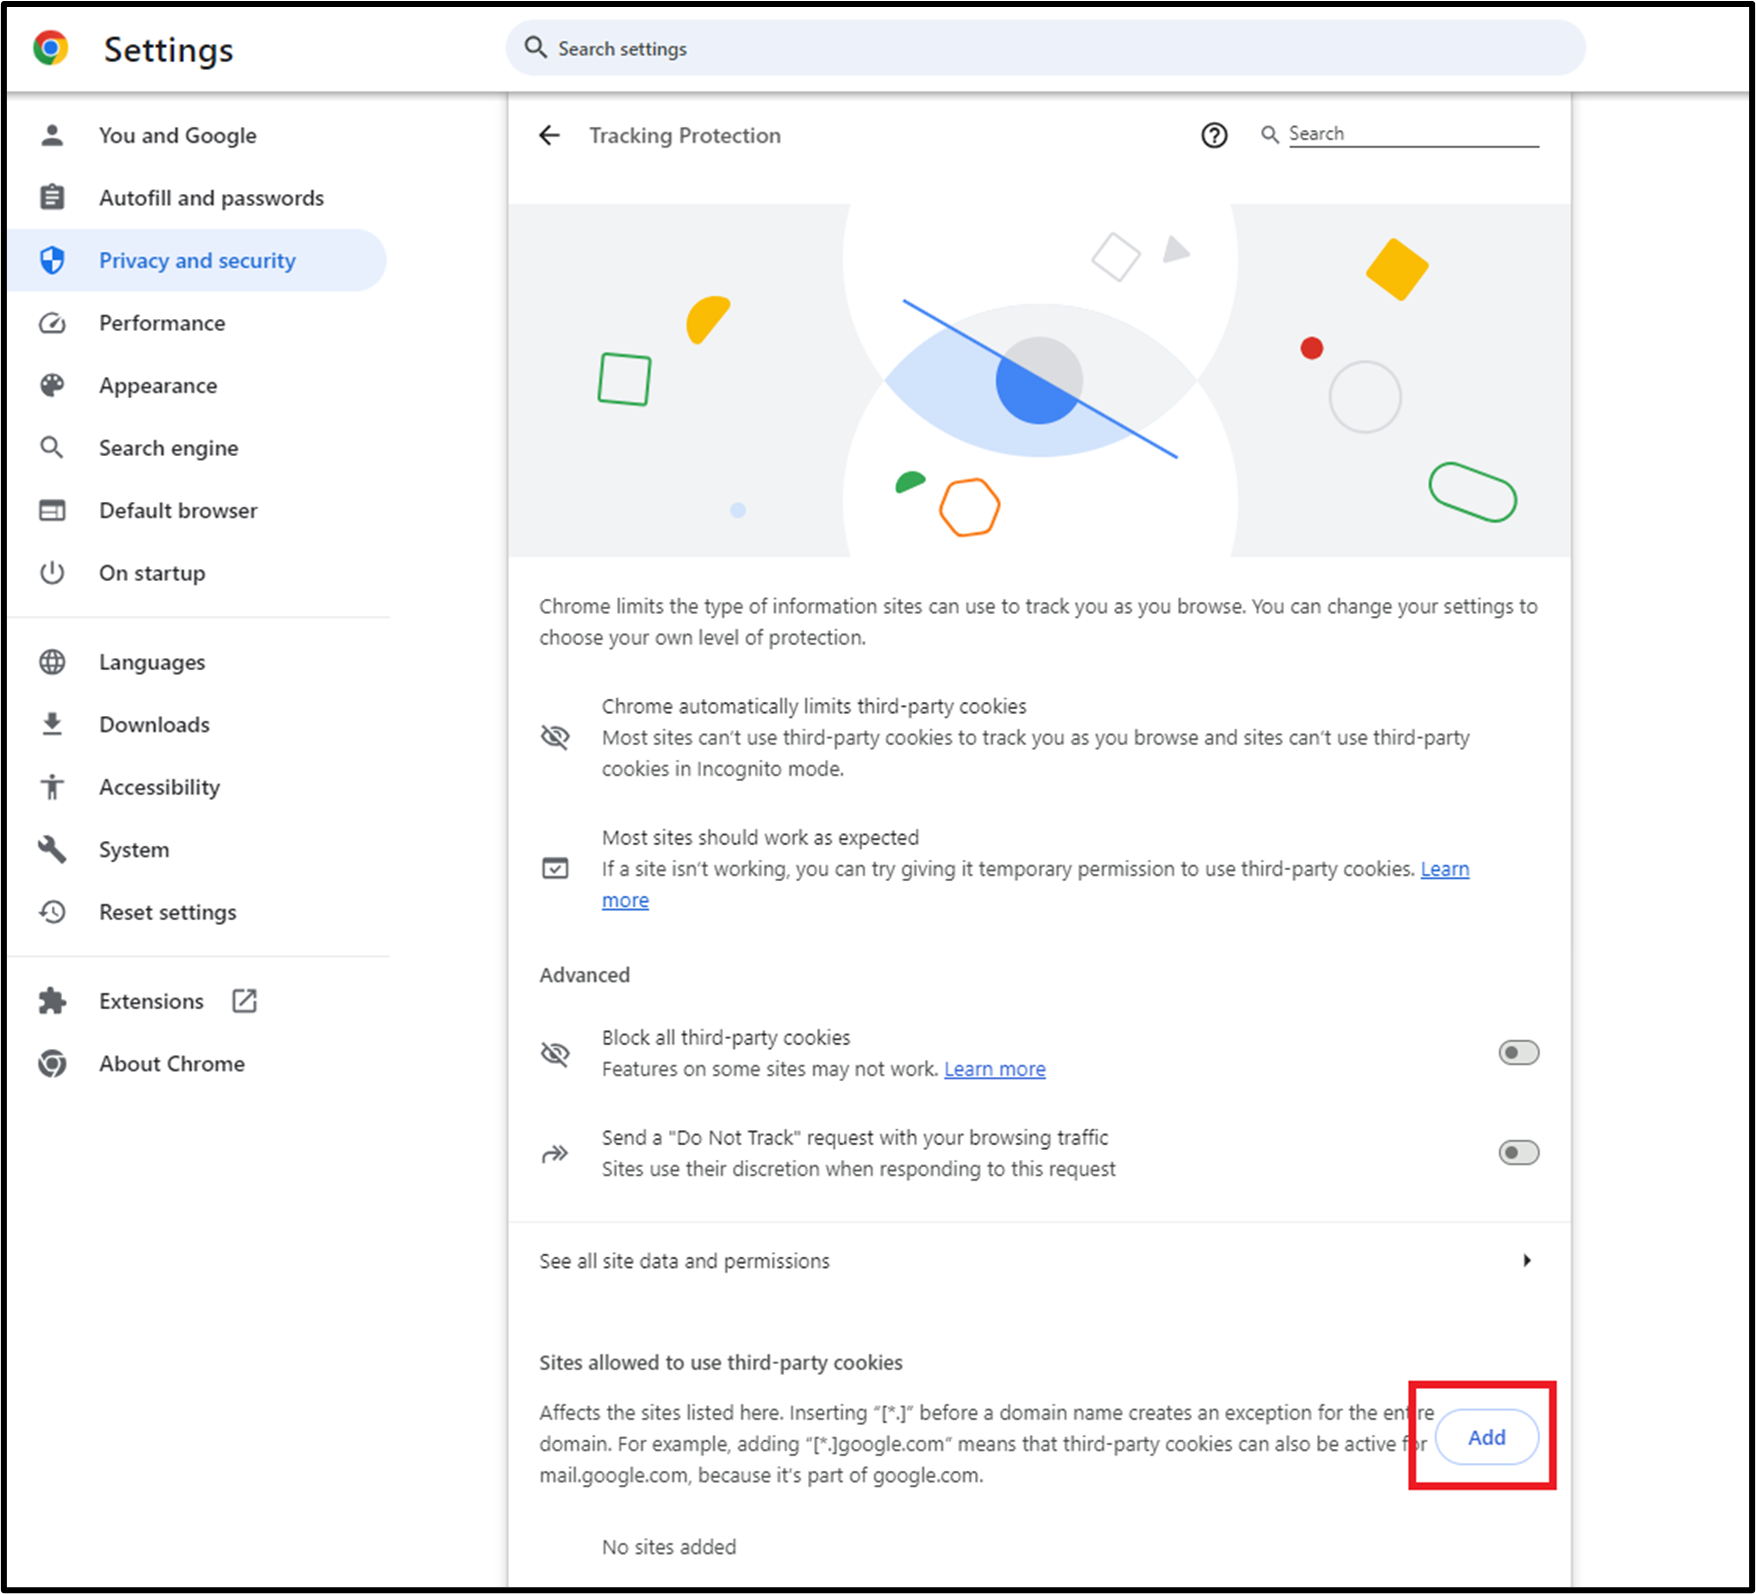The height and width of the screenshot is (1594, 1756).
Task: Click the crossed-eye icon beside Block all third-party cookies
Action: pyautogui.click(x=555, y=1053)
